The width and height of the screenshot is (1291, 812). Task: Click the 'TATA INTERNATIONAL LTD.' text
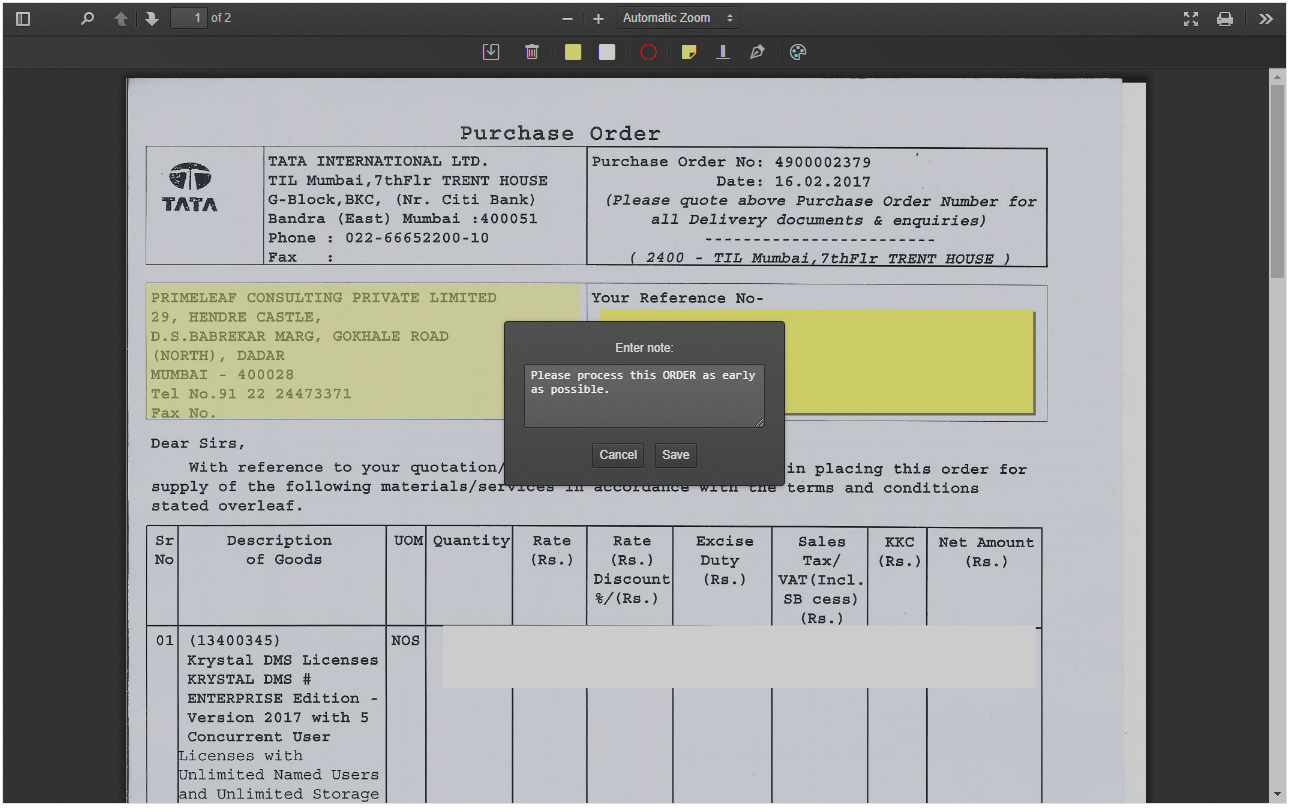click(378, 161)
